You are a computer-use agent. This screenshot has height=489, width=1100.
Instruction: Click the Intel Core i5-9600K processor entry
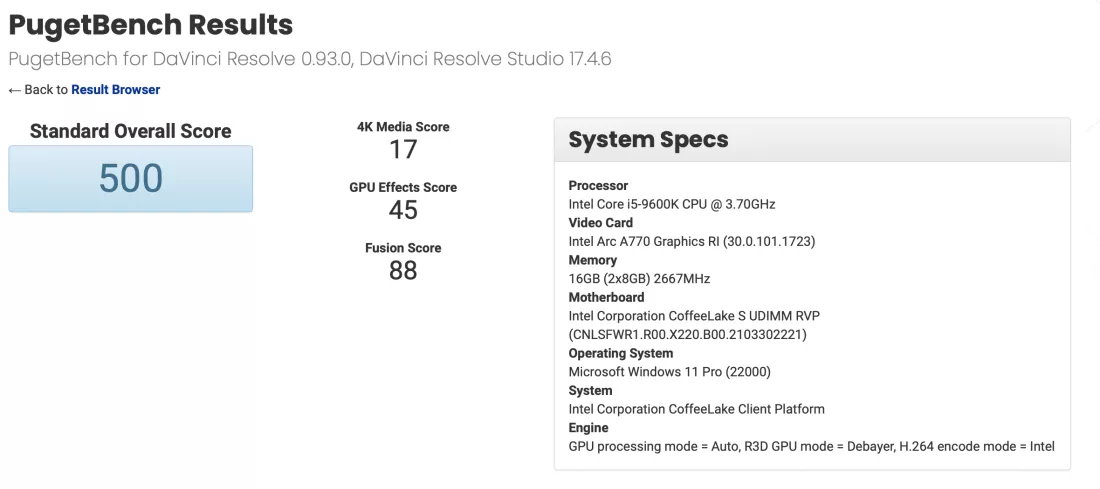coord(671,204)
